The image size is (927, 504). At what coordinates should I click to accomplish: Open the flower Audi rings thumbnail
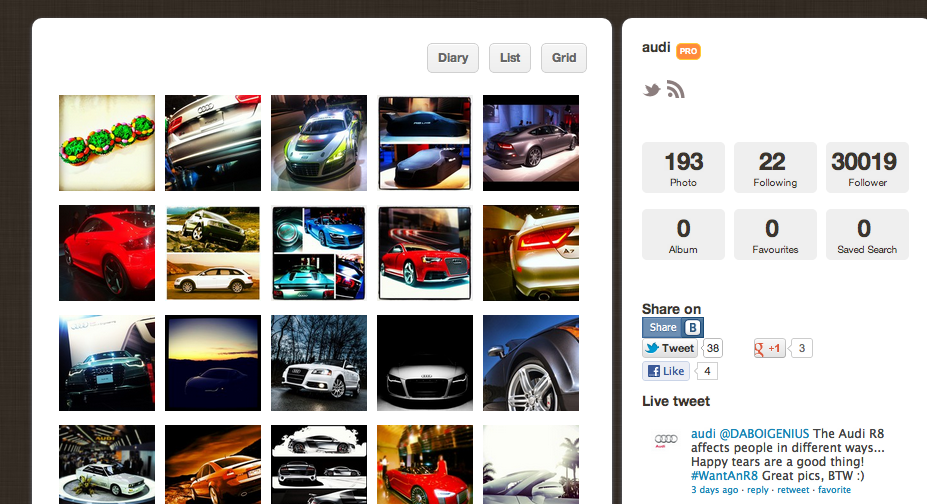point(107,143)
